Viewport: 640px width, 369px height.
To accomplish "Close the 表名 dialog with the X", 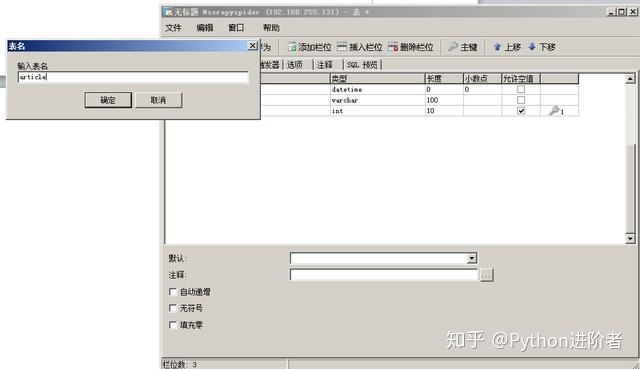I will pyautogui.click(x=253, y=46).
